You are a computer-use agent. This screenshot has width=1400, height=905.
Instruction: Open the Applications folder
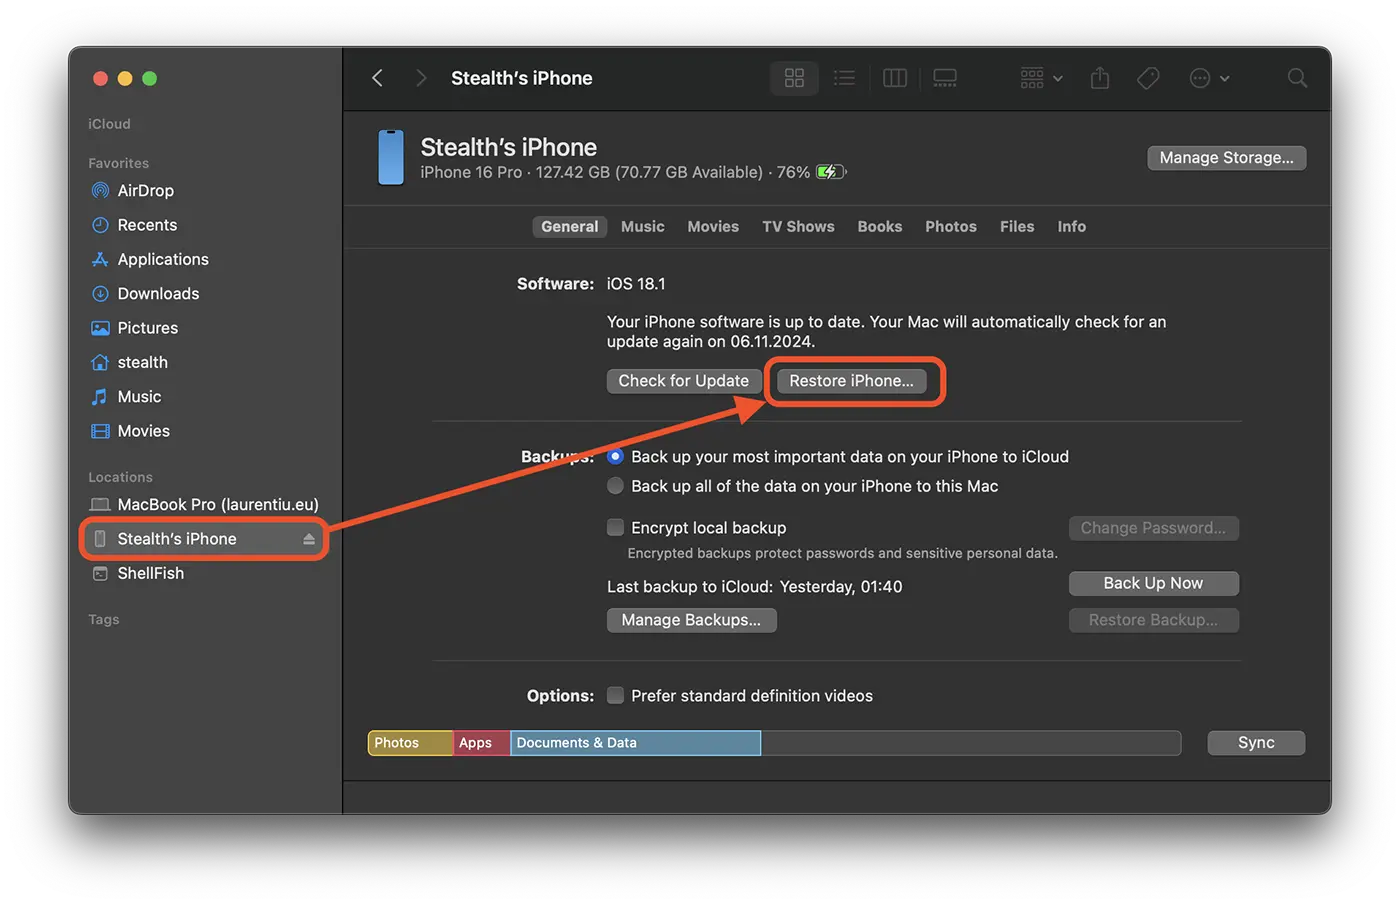163,259
